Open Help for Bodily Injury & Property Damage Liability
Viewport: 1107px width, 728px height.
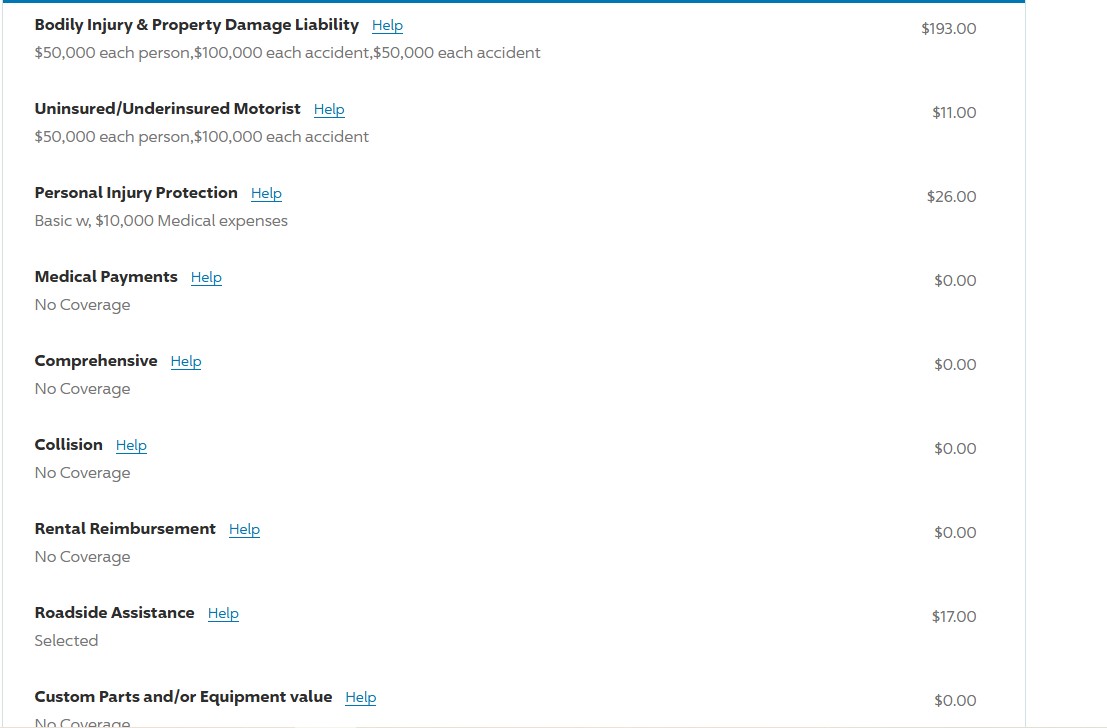tap(387, 25)
